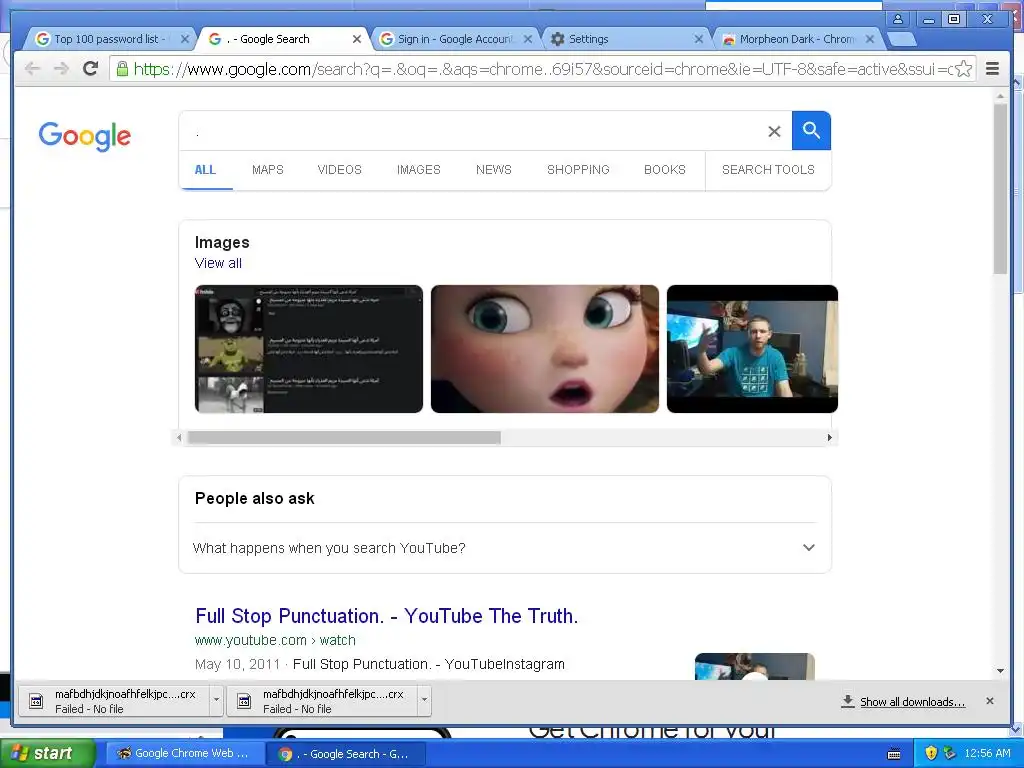Click the green padlock security icon
Viewport: 1024px width, 768px height.
pos(122,68)
